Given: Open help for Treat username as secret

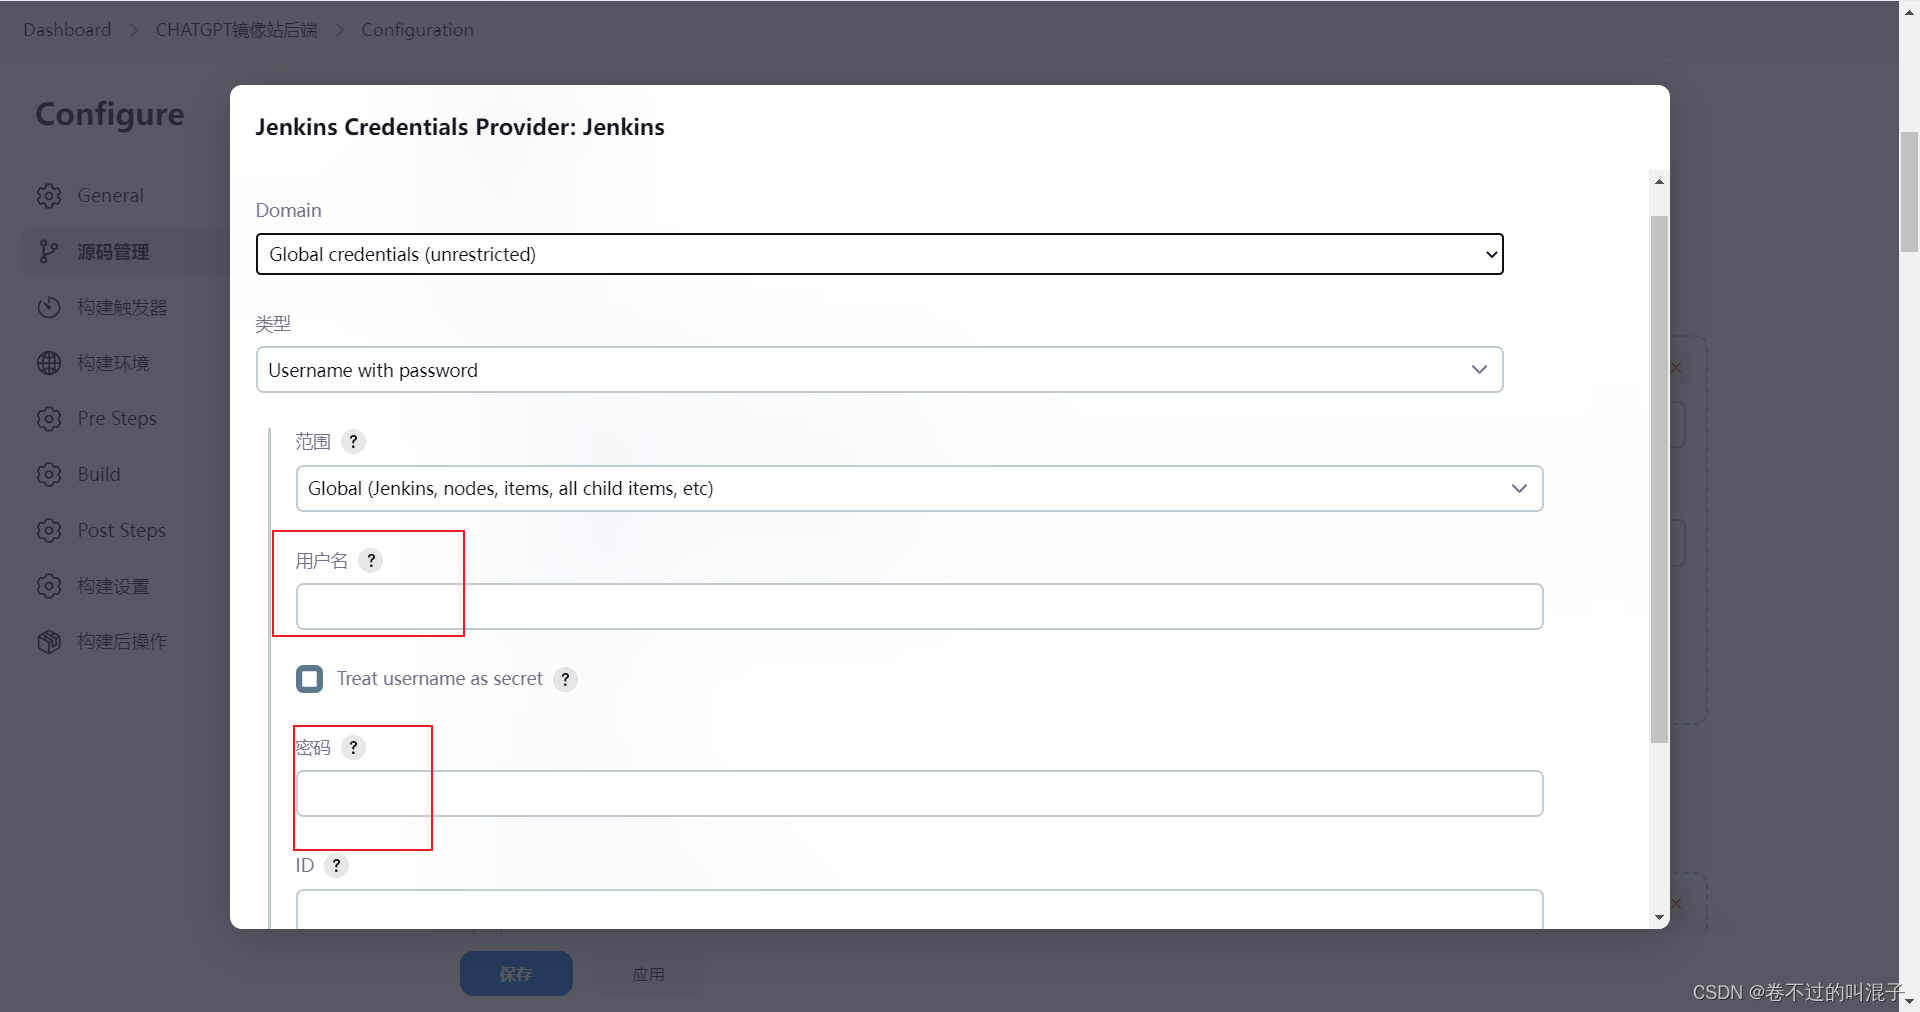Looking at the screenshot, I should coord(565,679).
